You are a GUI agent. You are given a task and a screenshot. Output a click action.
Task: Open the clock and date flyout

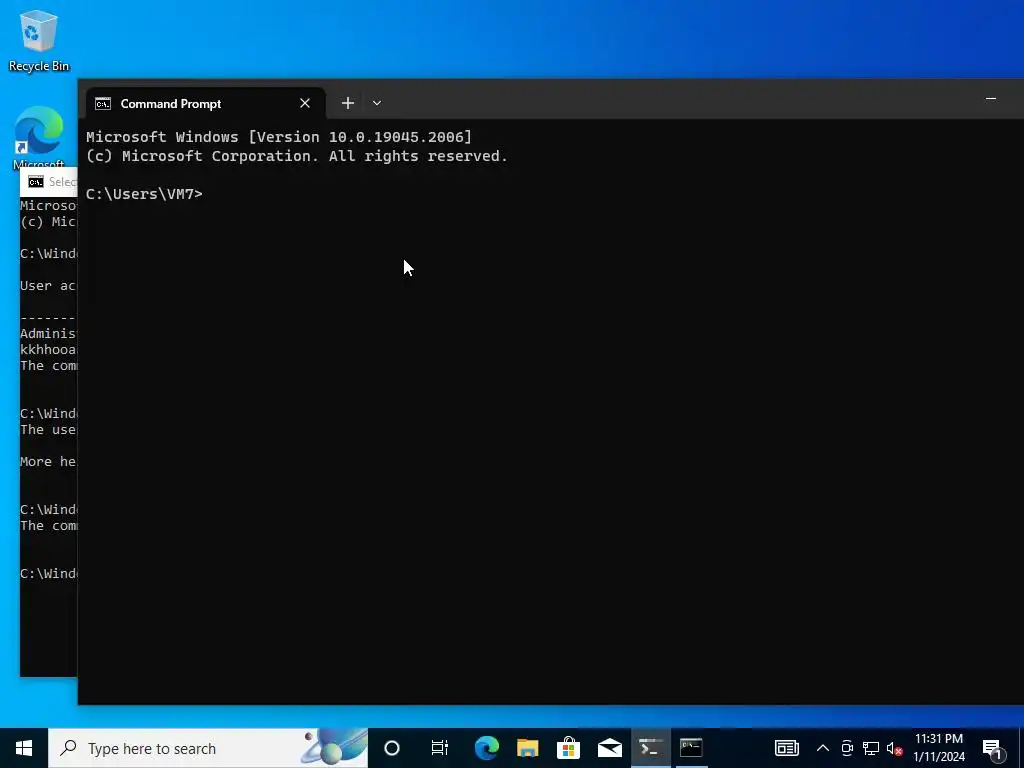(939, 748)
